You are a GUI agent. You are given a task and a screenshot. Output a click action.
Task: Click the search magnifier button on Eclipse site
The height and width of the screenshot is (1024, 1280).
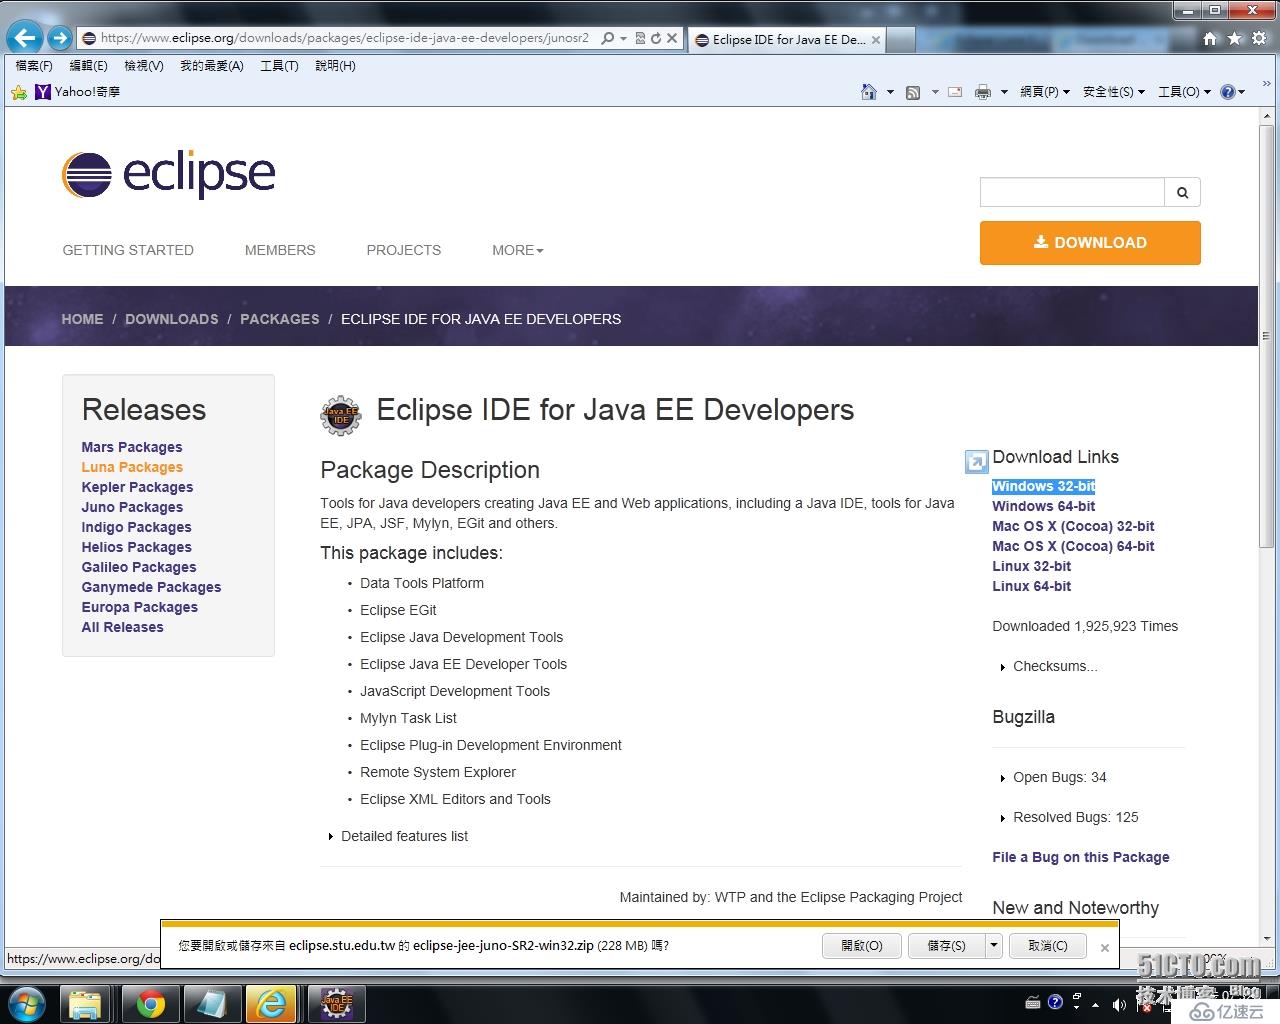tap(1182, 192)
